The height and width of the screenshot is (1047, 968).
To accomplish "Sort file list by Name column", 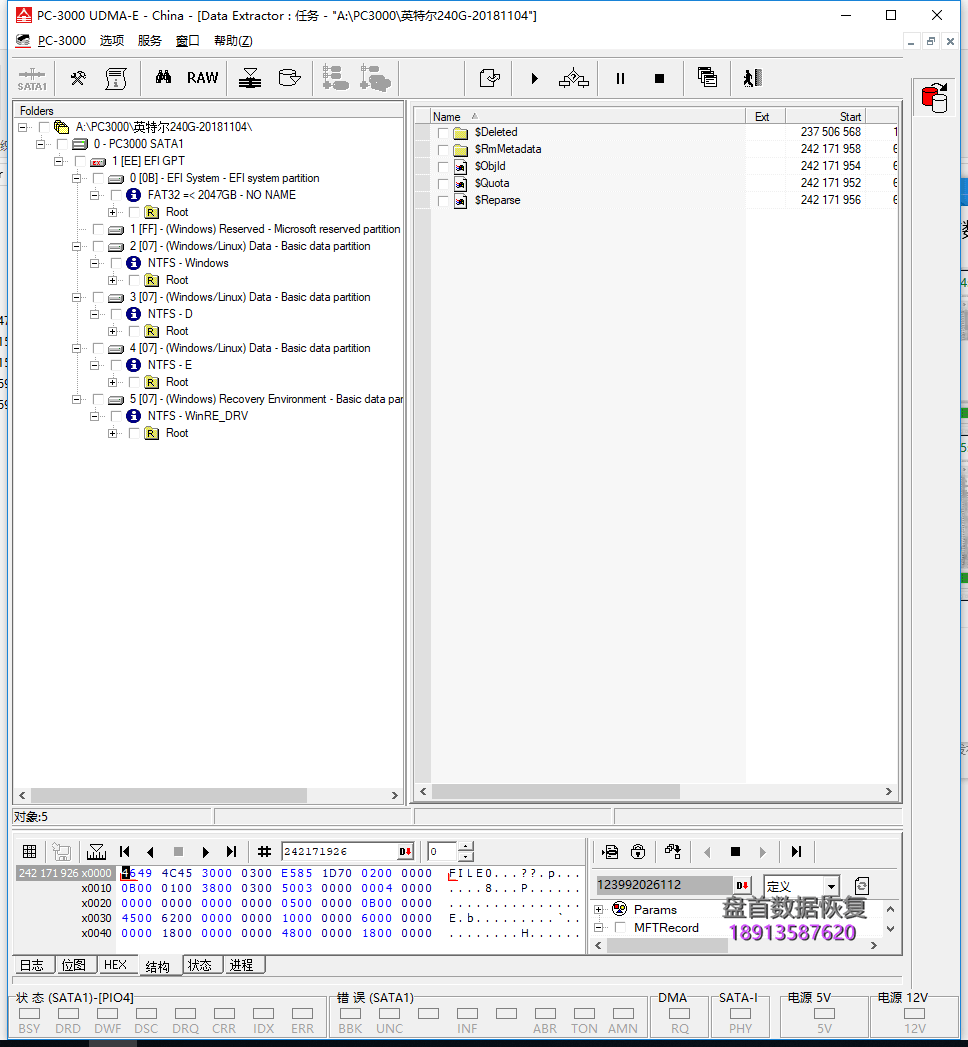I will pyautogui.click(x=587, y=117).
